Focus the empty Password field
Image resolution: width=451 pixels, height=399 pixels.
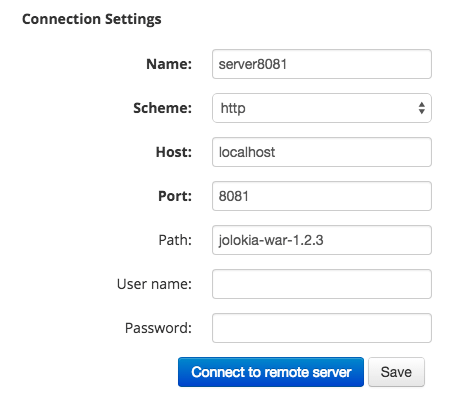tap(322, 328)
